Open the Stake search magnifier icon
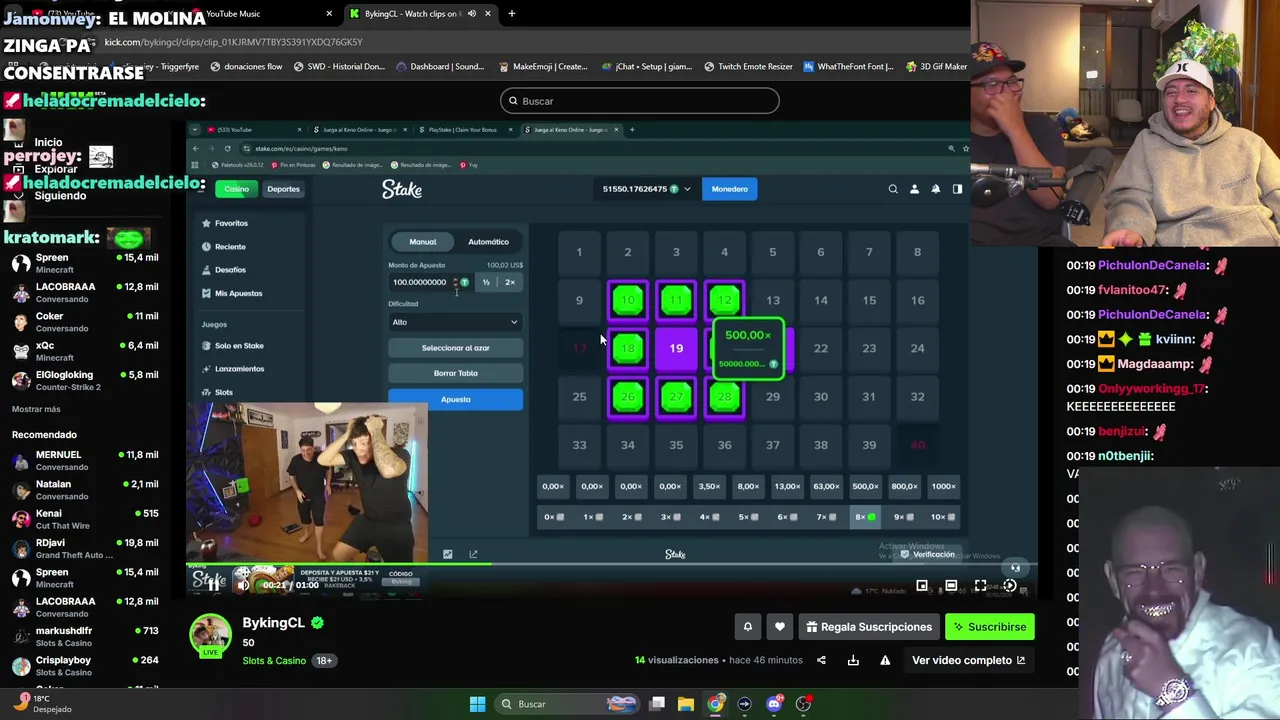 893,189
